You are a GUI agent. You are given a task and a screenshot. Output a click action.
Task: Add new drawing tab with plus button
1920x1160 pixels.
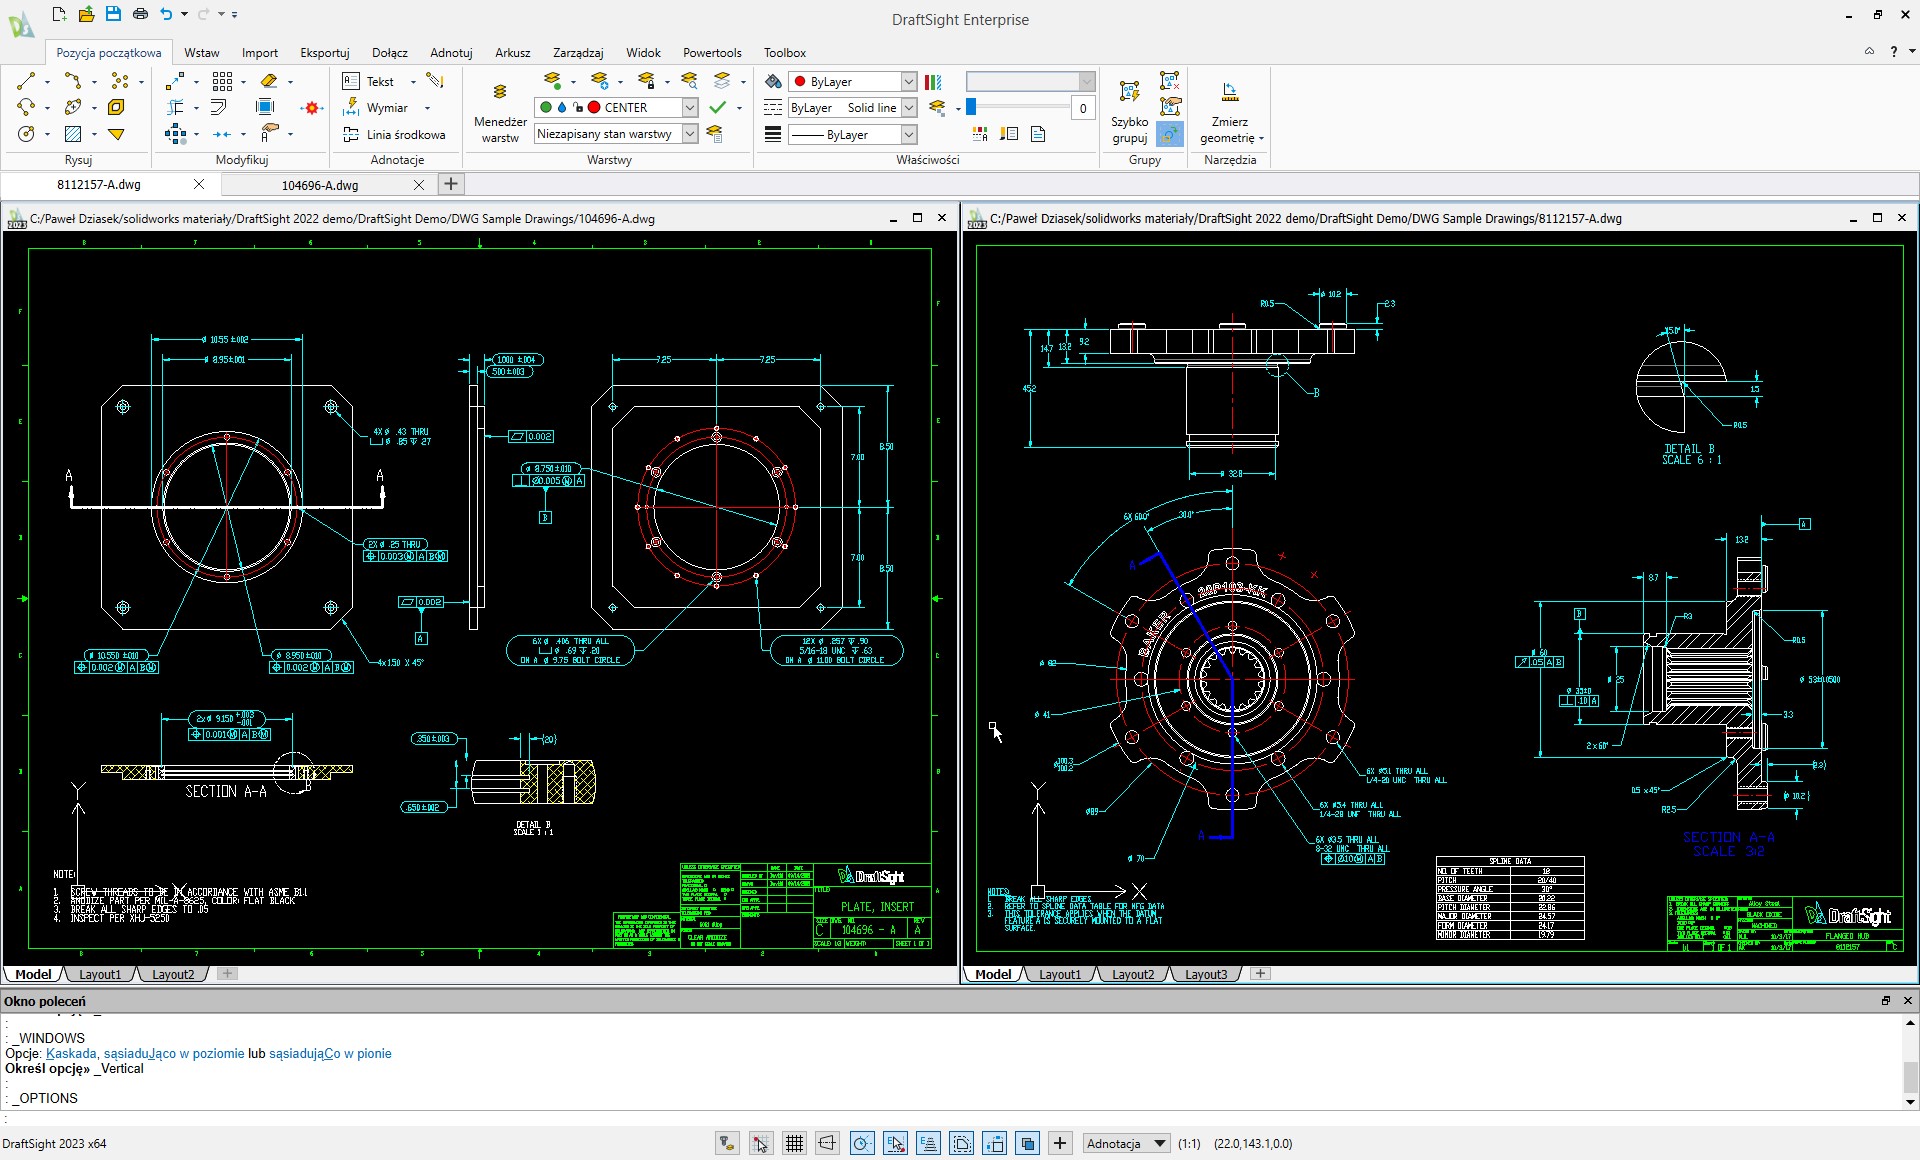pyautogui.click(x=451, y=184)
